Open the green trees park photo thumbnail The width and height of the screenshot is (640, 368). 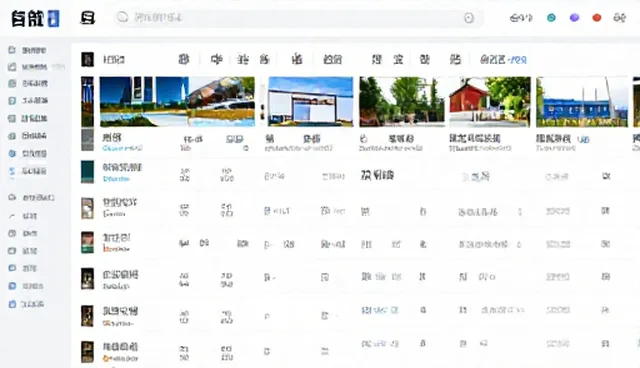pos(402,102)
